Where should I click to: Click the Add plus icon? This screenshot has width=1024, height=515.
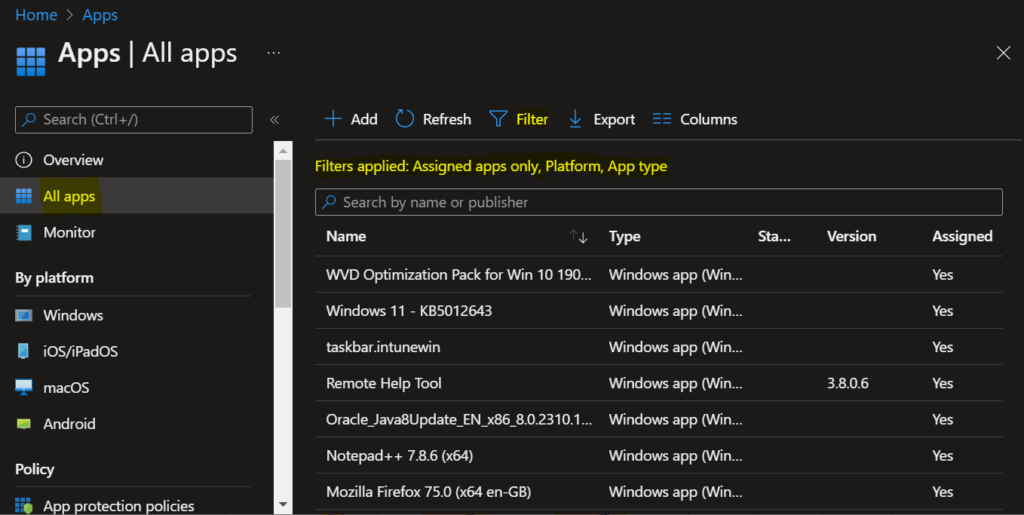tap(333, 119)
